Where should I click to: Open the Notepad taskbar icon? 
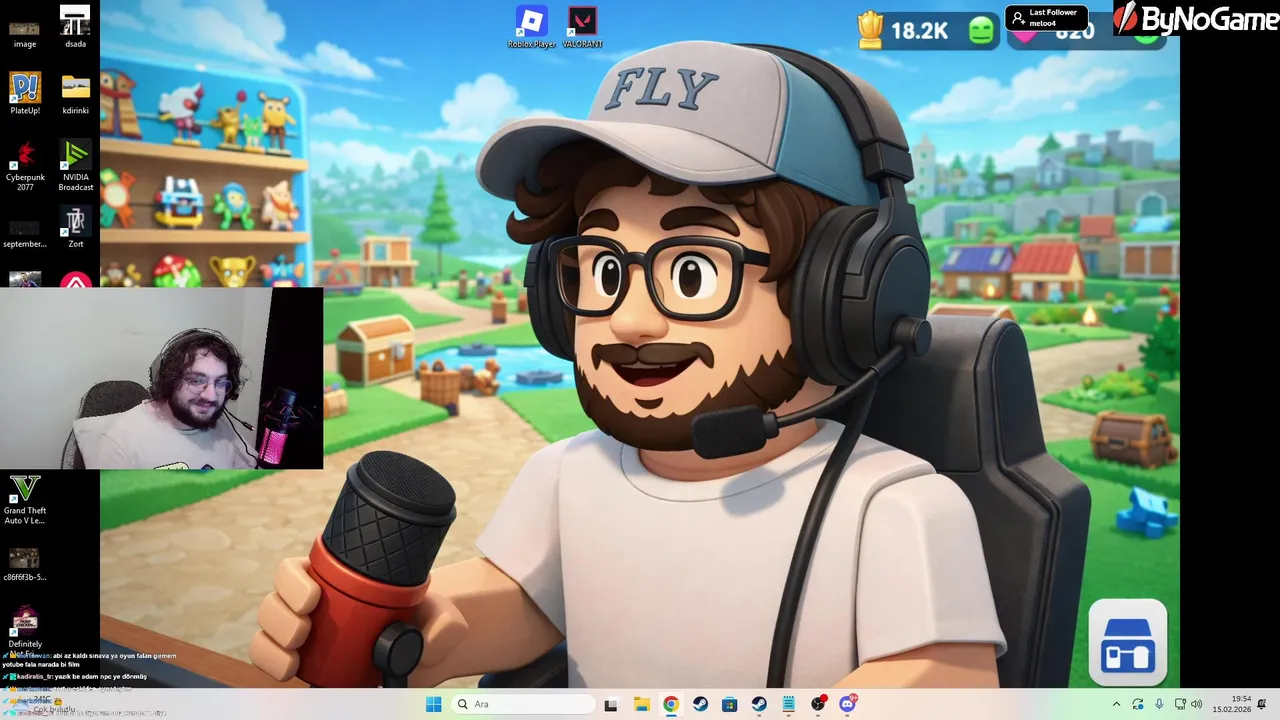[789, 704]
